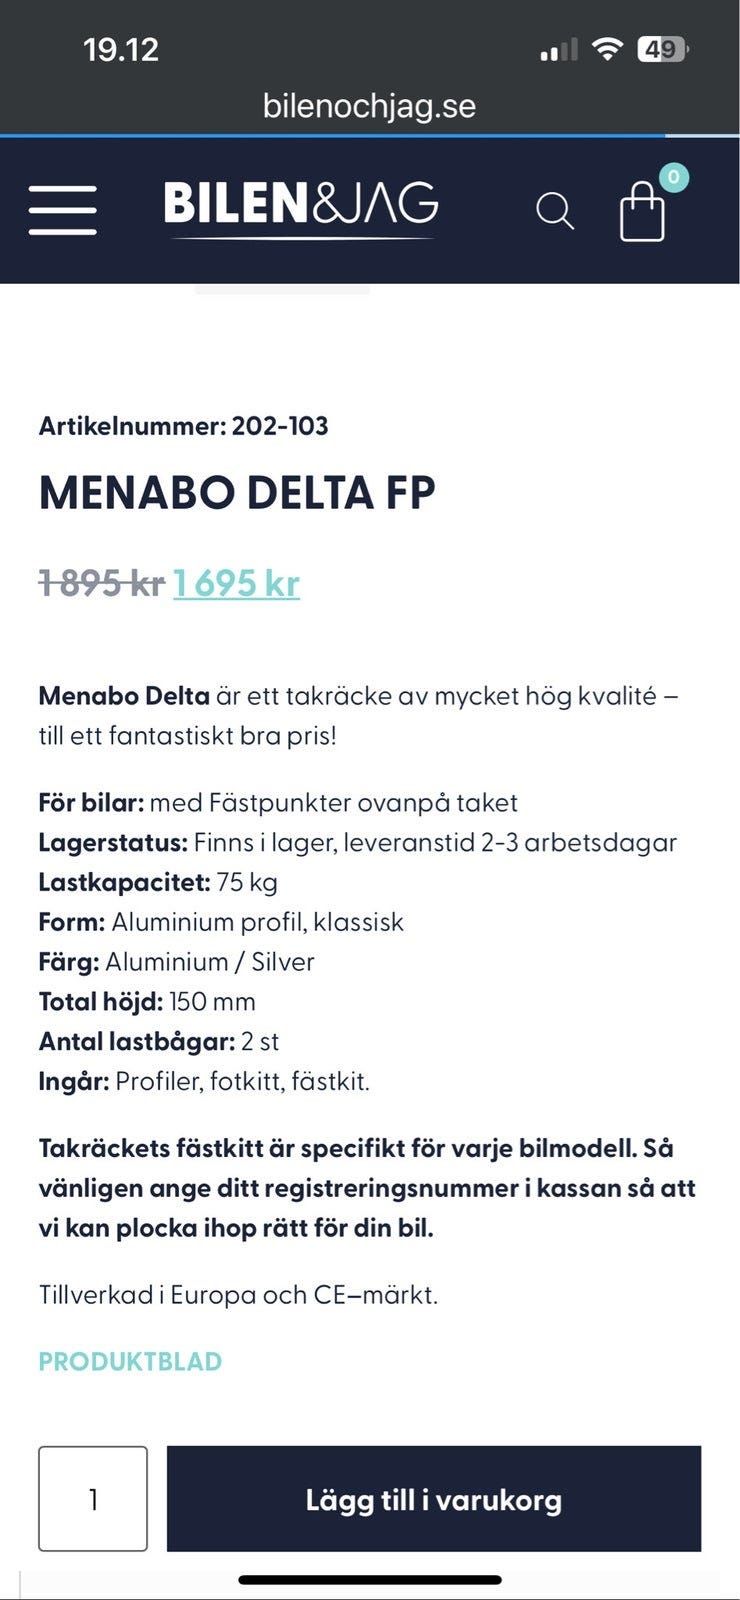Tap the Artikelnummer 202-103 text
Image resolution: width=740 pixels, height=1600 pixels.
(x=183, y=426)
